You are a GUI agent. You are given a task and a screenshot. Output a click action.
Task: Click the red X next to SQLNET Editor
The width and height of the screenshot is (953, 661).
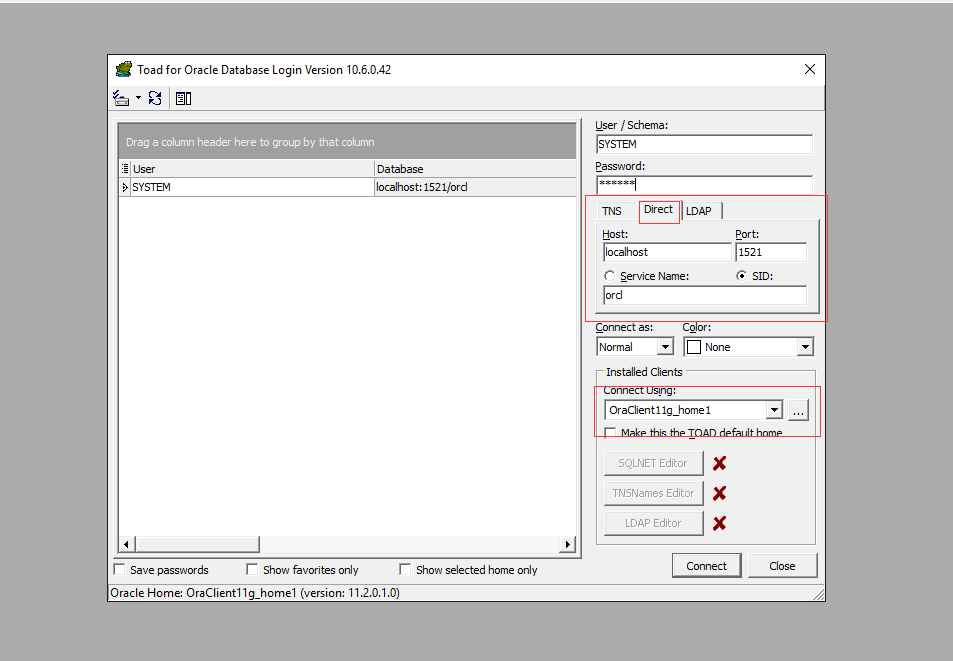pyautogui.click(x=719, y=463)
